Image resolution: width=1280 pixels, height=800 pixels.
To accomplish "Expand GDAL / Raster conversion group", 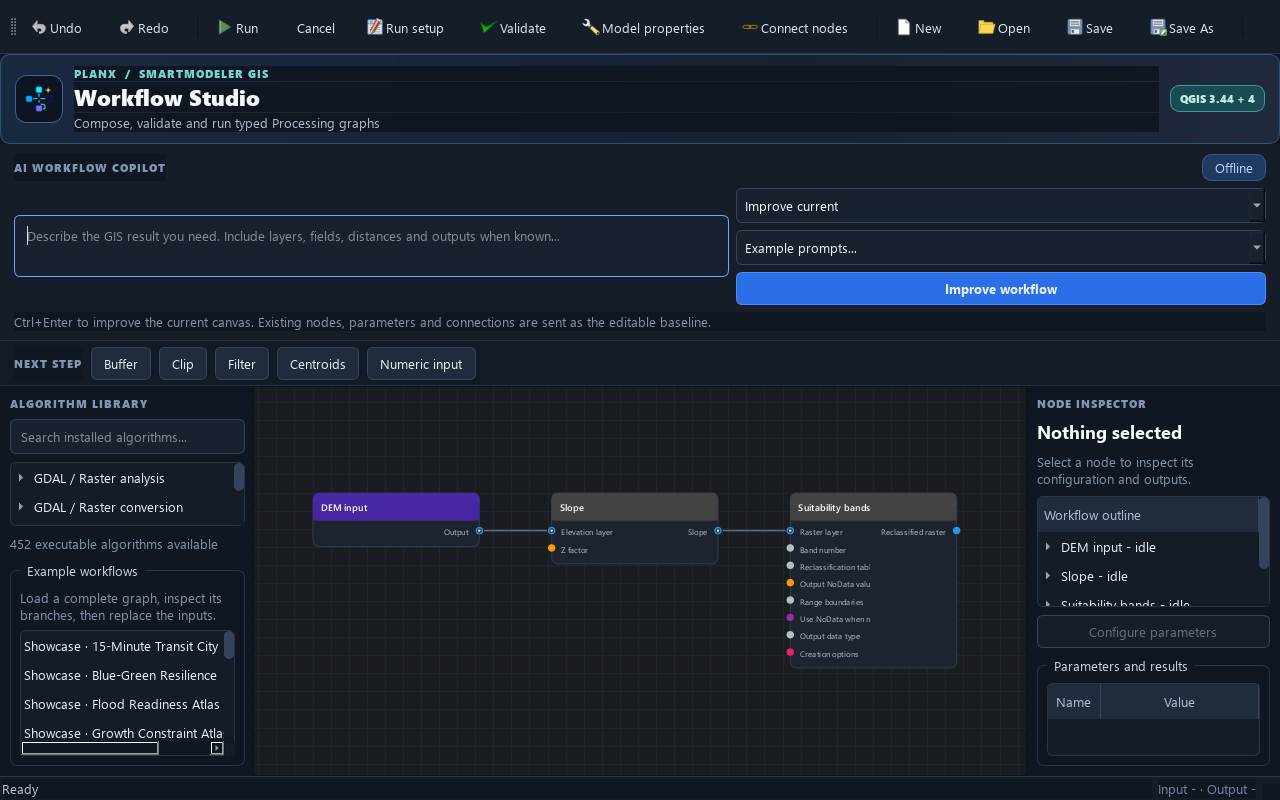I will pos(22,507).
